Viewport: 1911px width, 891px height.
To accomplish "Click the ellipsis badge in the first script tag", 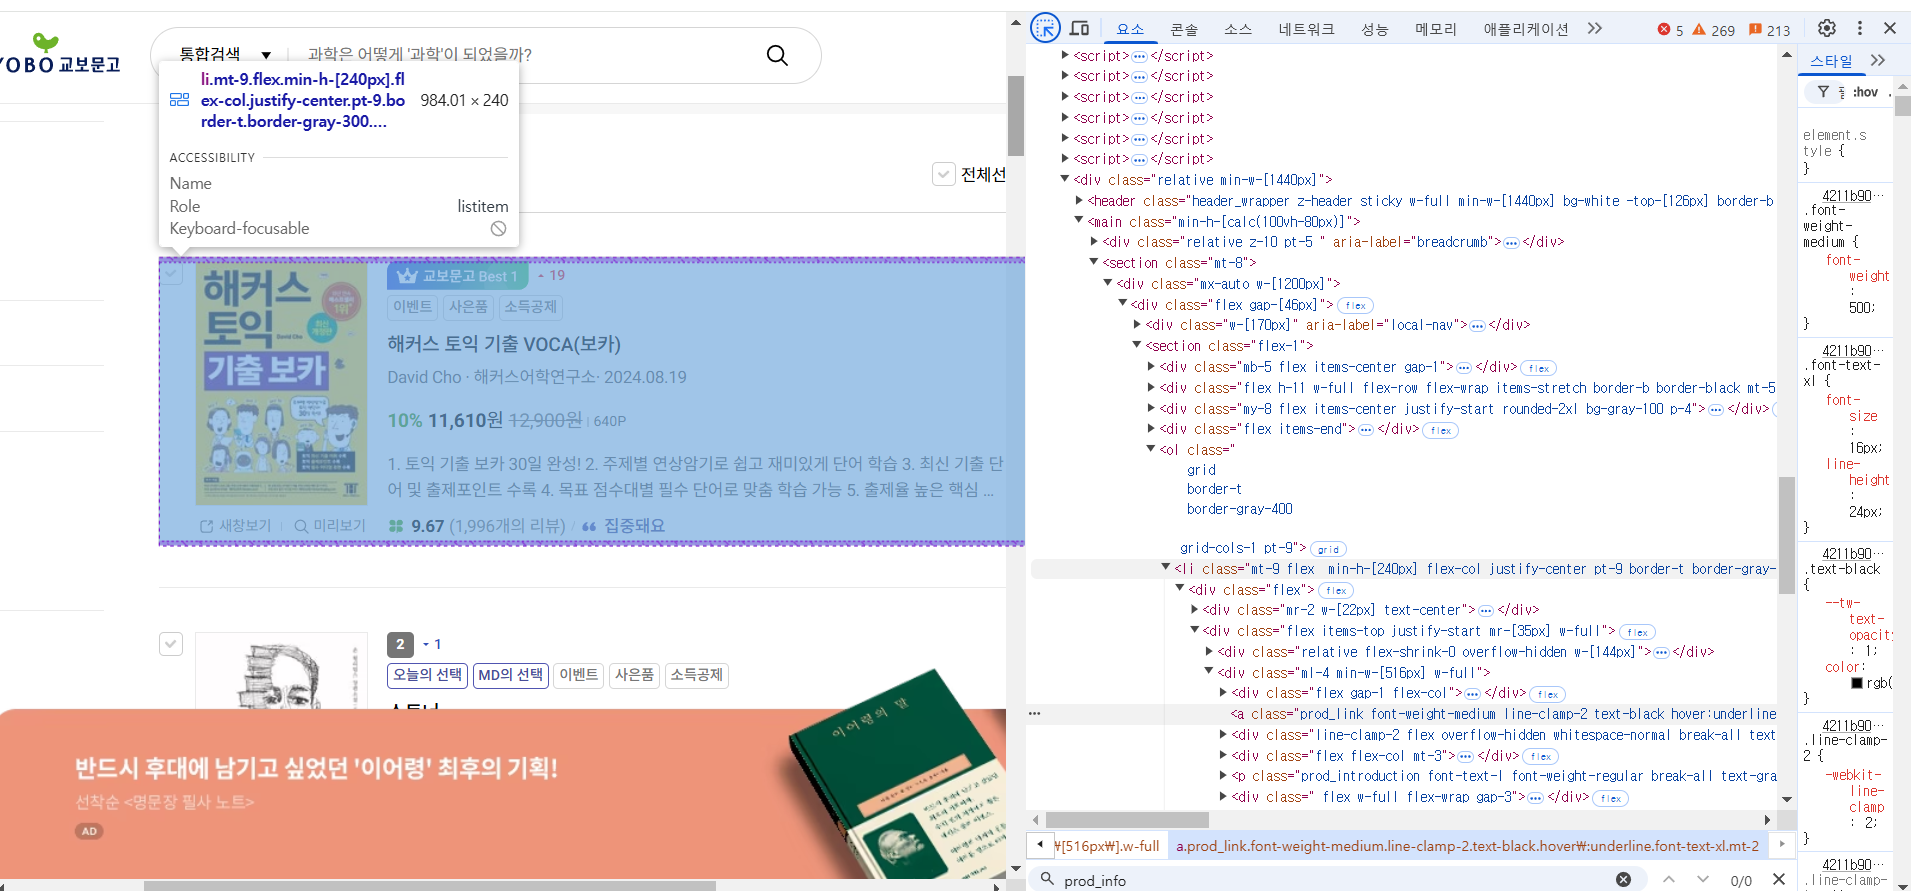I will tap(1139, 56).
